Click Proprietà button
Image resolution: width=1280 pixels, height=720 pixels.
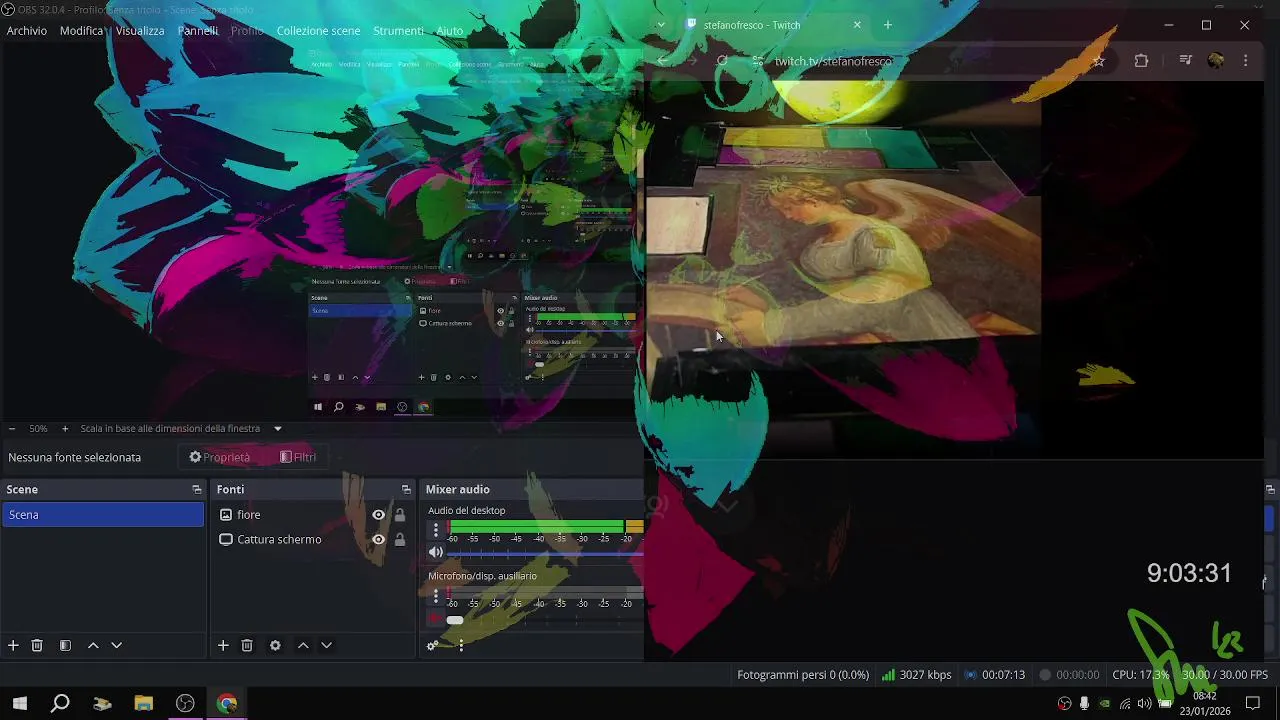220,457
